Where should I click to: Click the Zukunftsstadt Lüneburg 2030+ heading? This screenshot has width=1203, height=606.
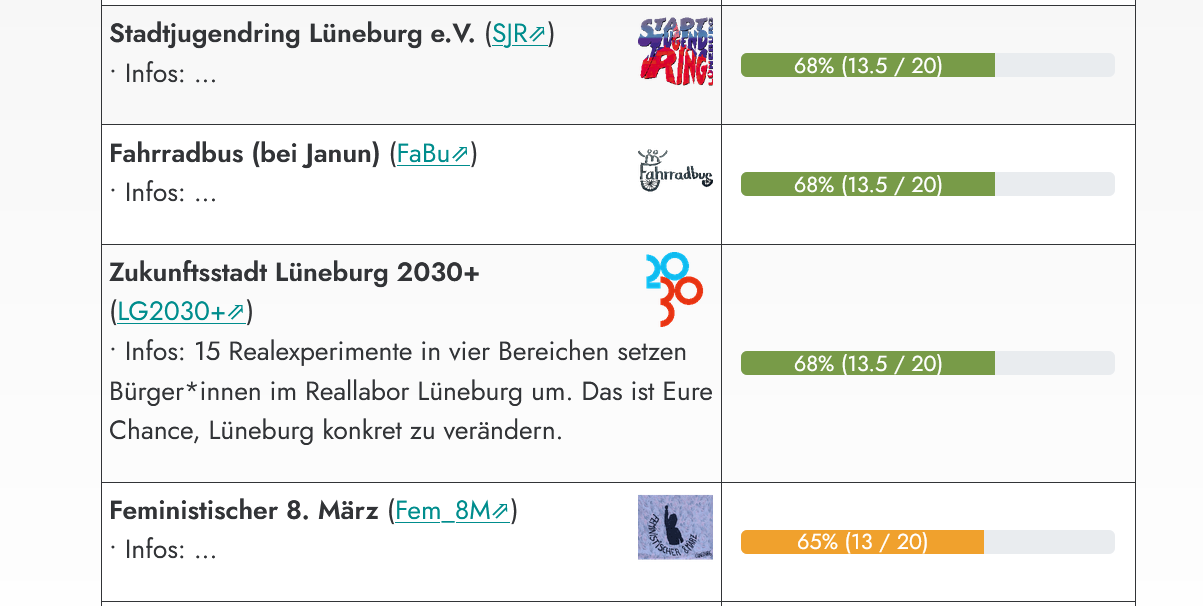[294, 272]
